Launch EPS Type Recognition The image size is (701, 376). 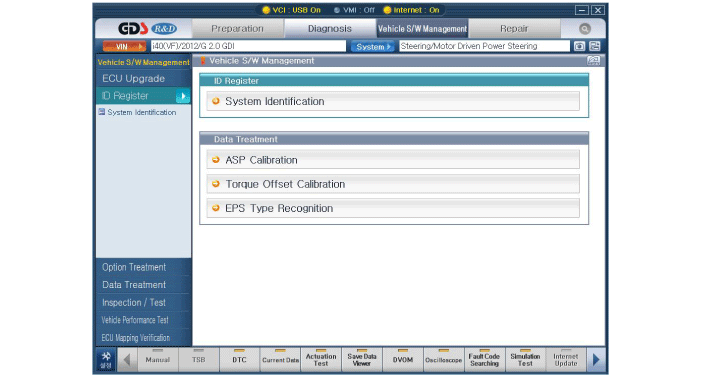coord(393,208)
